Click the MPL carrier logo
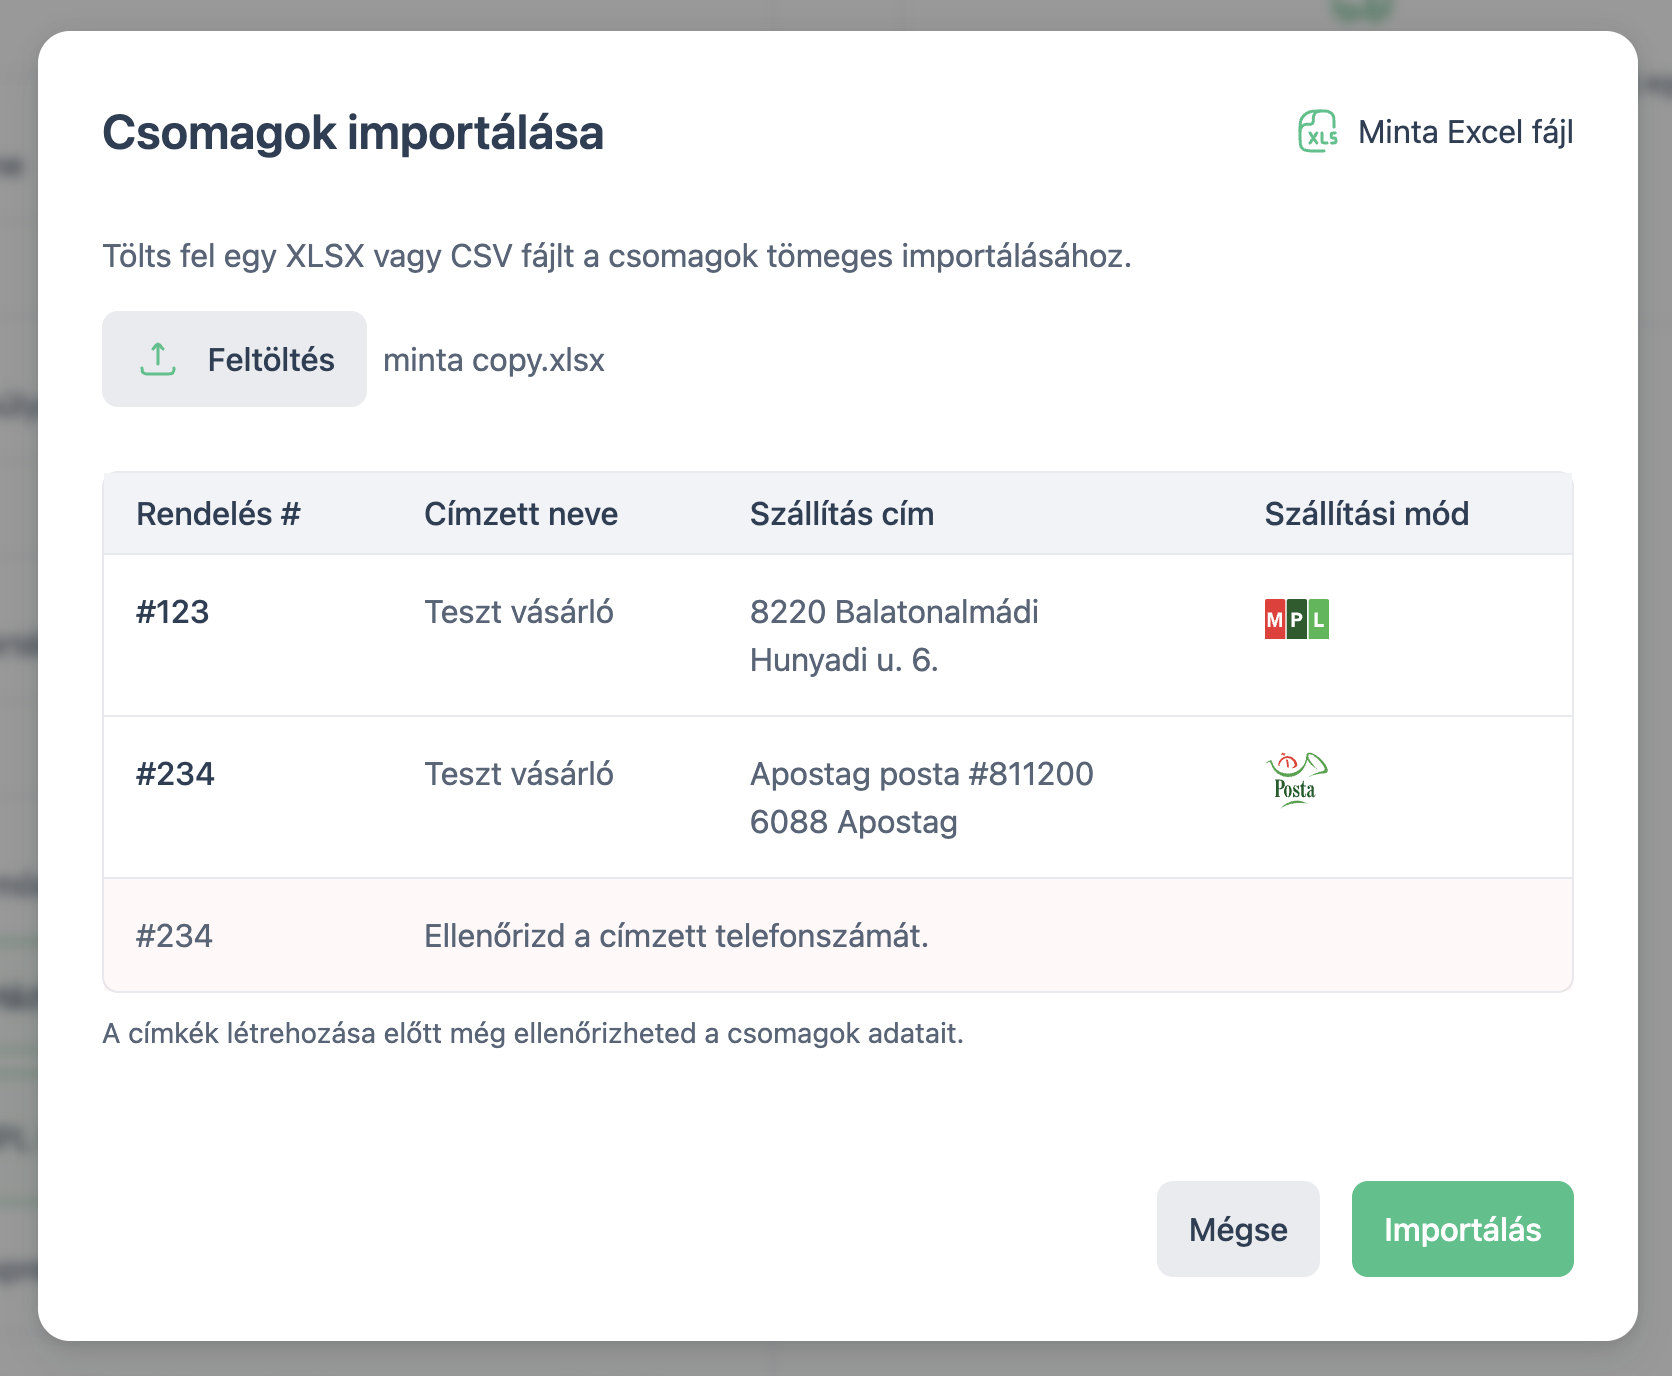 1296,619
